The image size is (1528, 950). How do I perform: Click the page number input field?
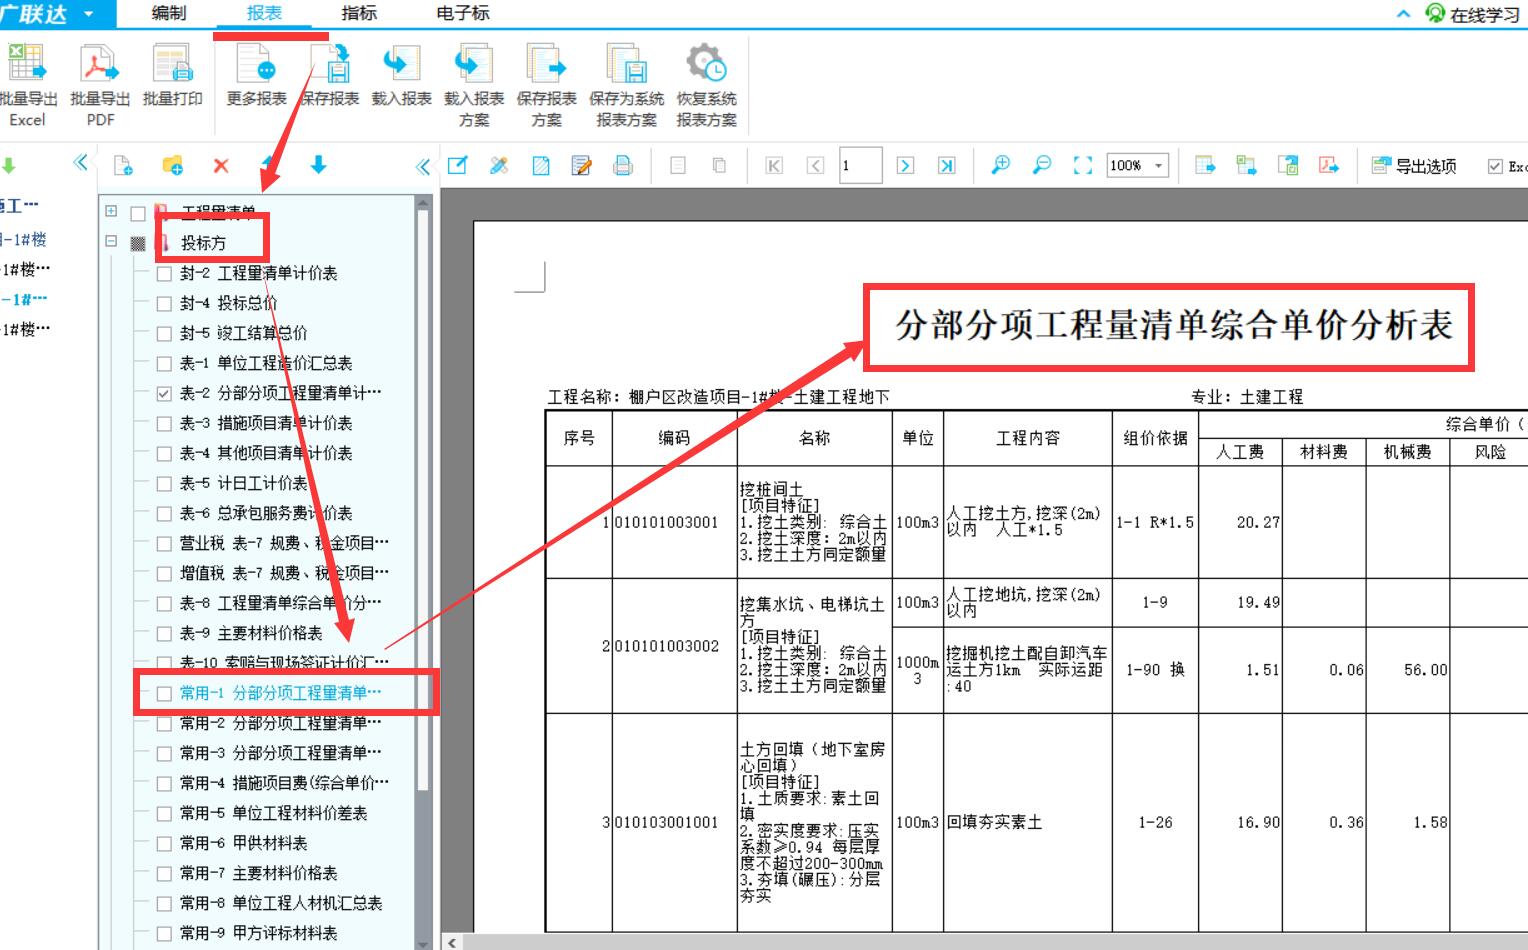(x=860, y=166)
